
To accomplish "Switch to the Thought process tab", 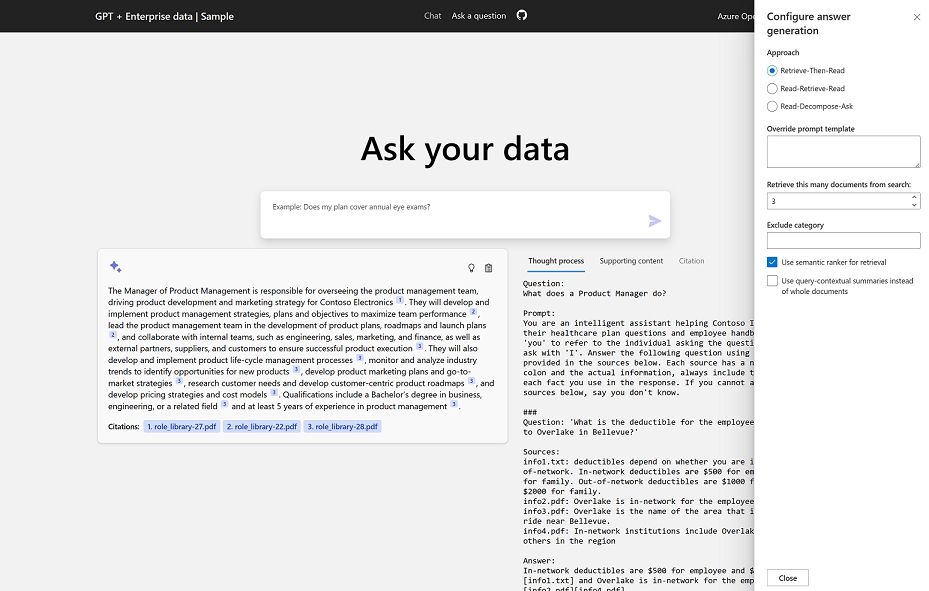I will [x=556, y=261].
